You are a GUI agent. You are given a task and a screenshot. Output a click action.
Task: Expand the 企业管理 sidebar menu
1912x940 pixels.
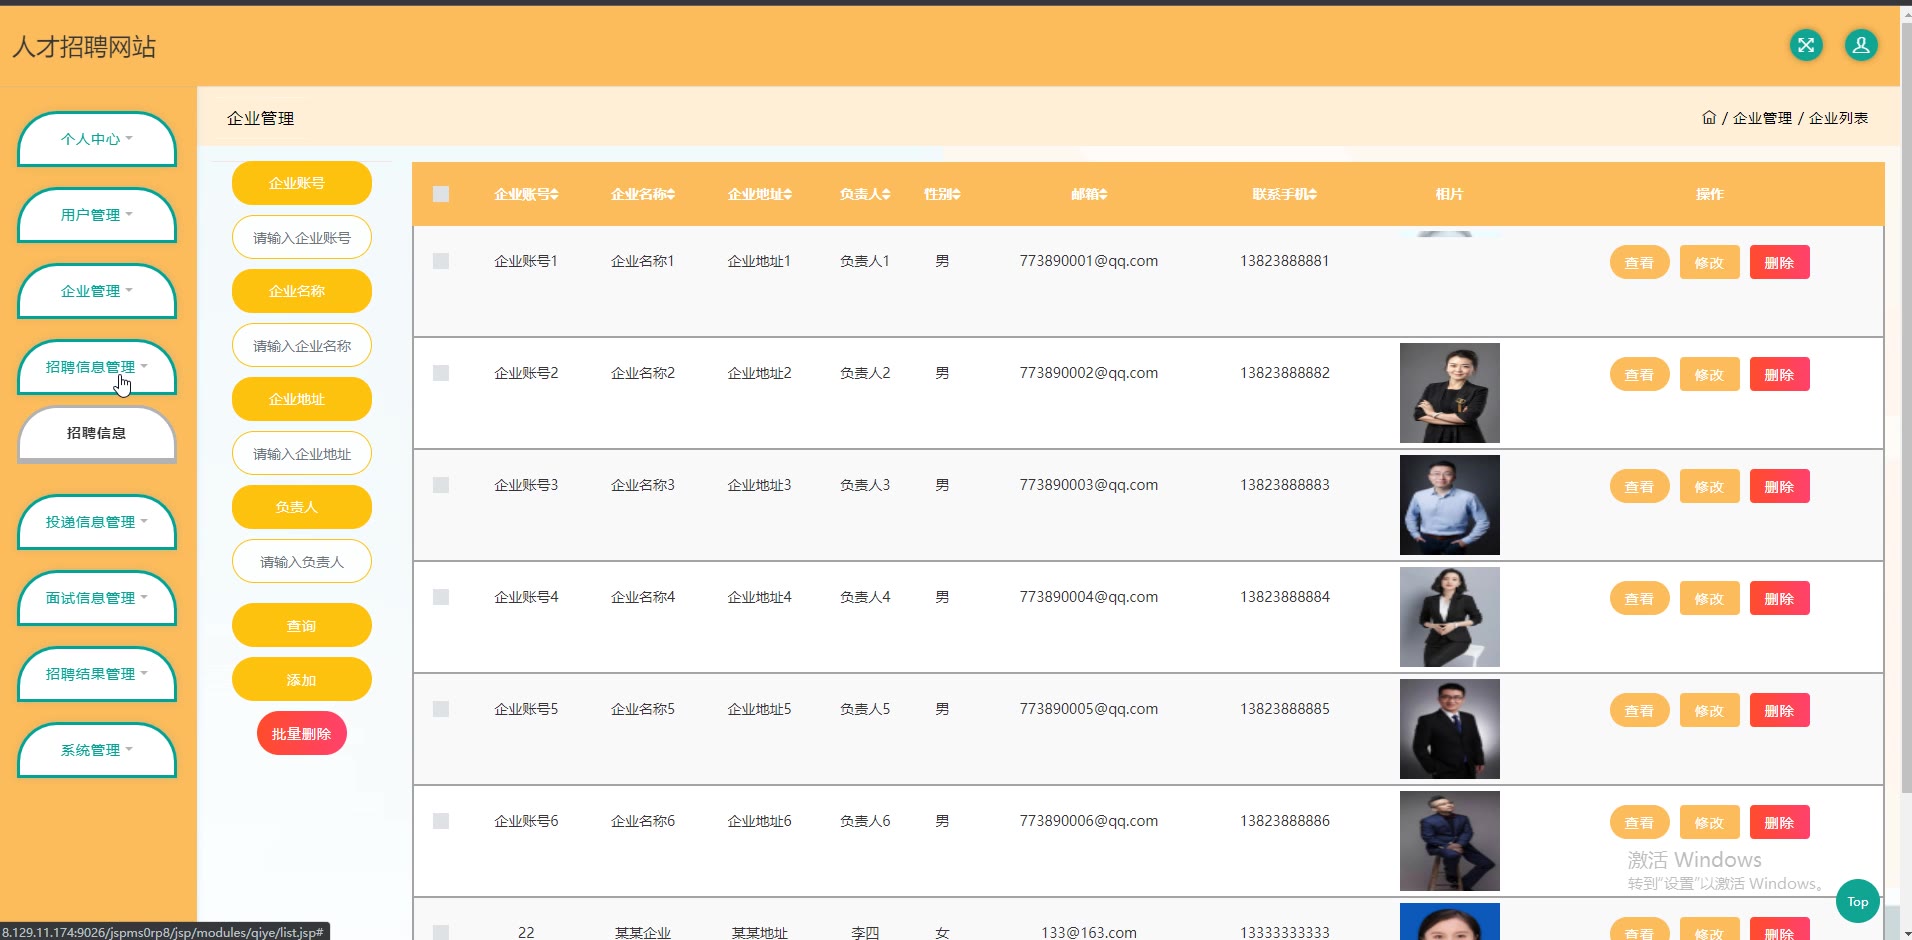pos(97,291)
